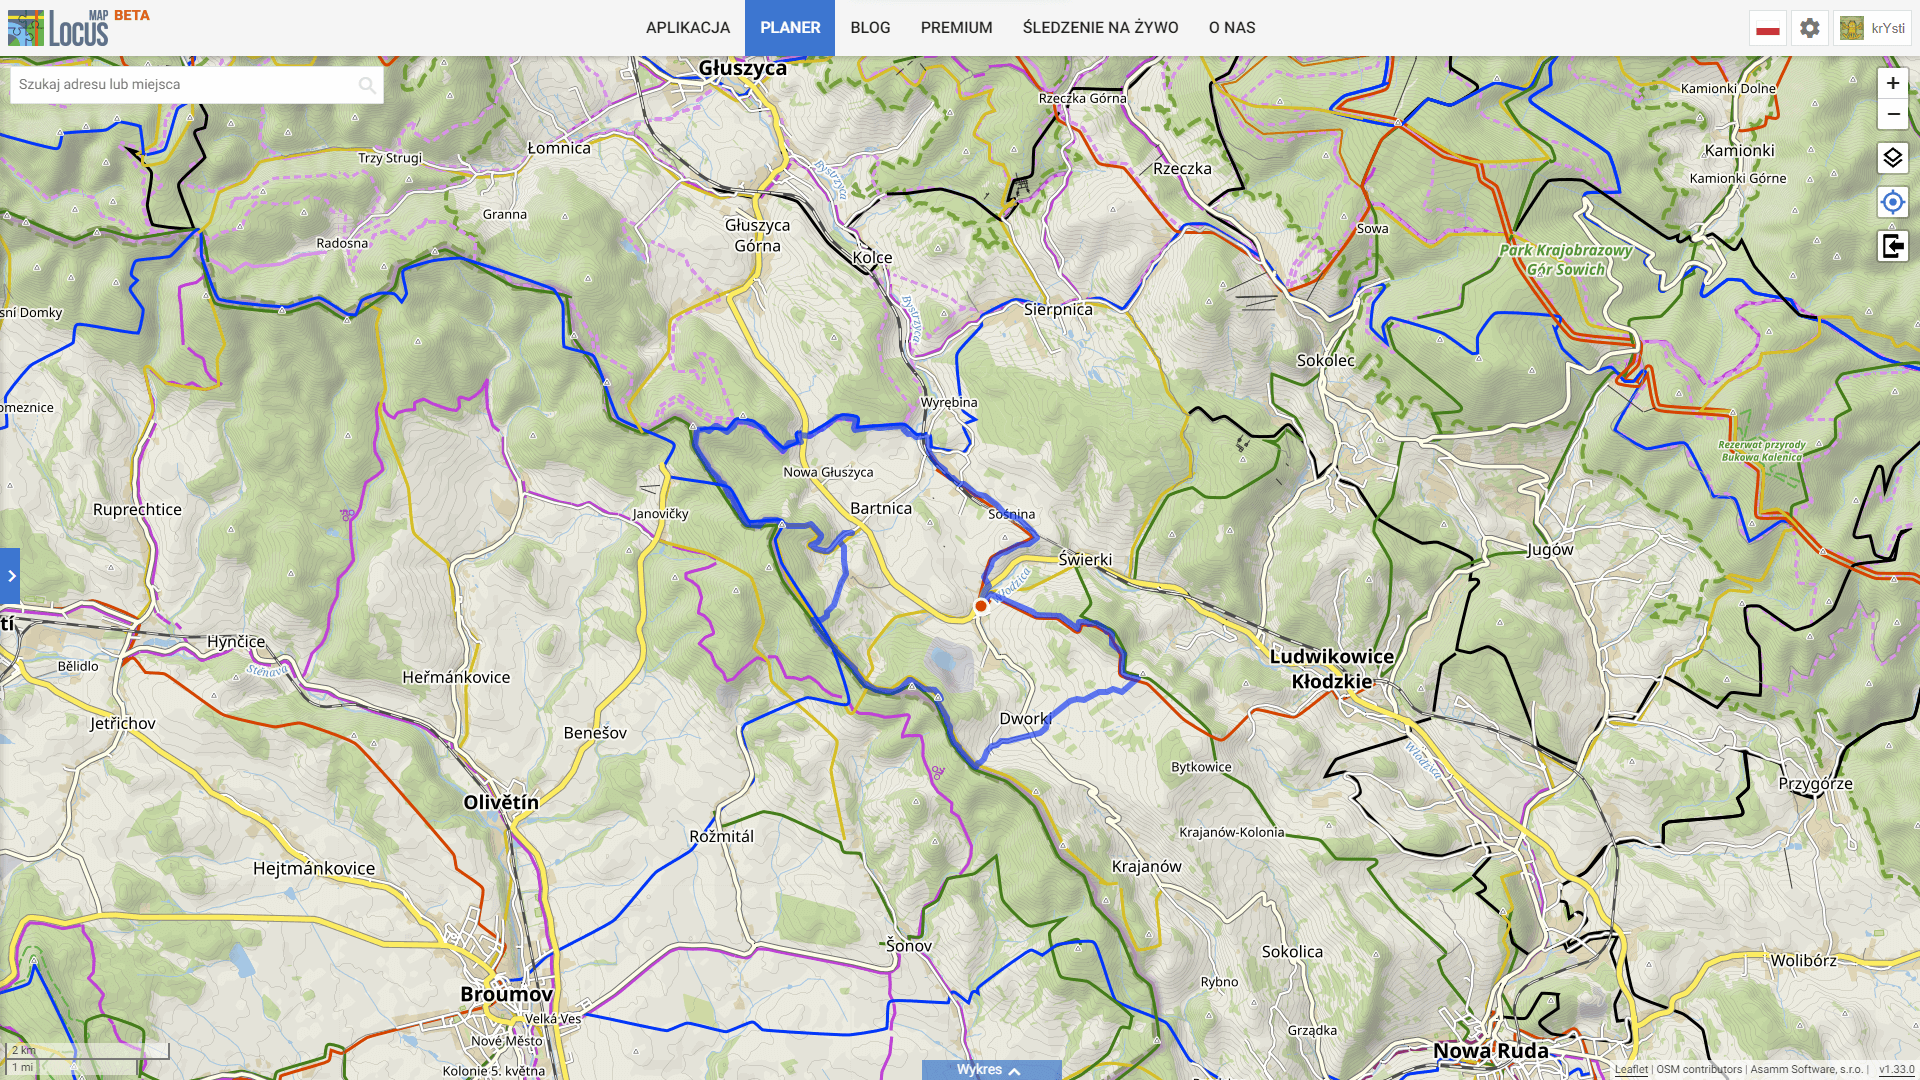Click the orange route waypoint marker
1920x1080 pixels.
click(x=981, y=606)
